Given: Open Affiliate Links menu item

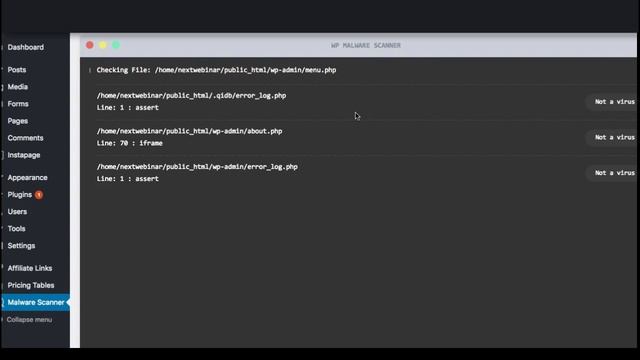Looking at the screenshot, I should pos(30,268).
